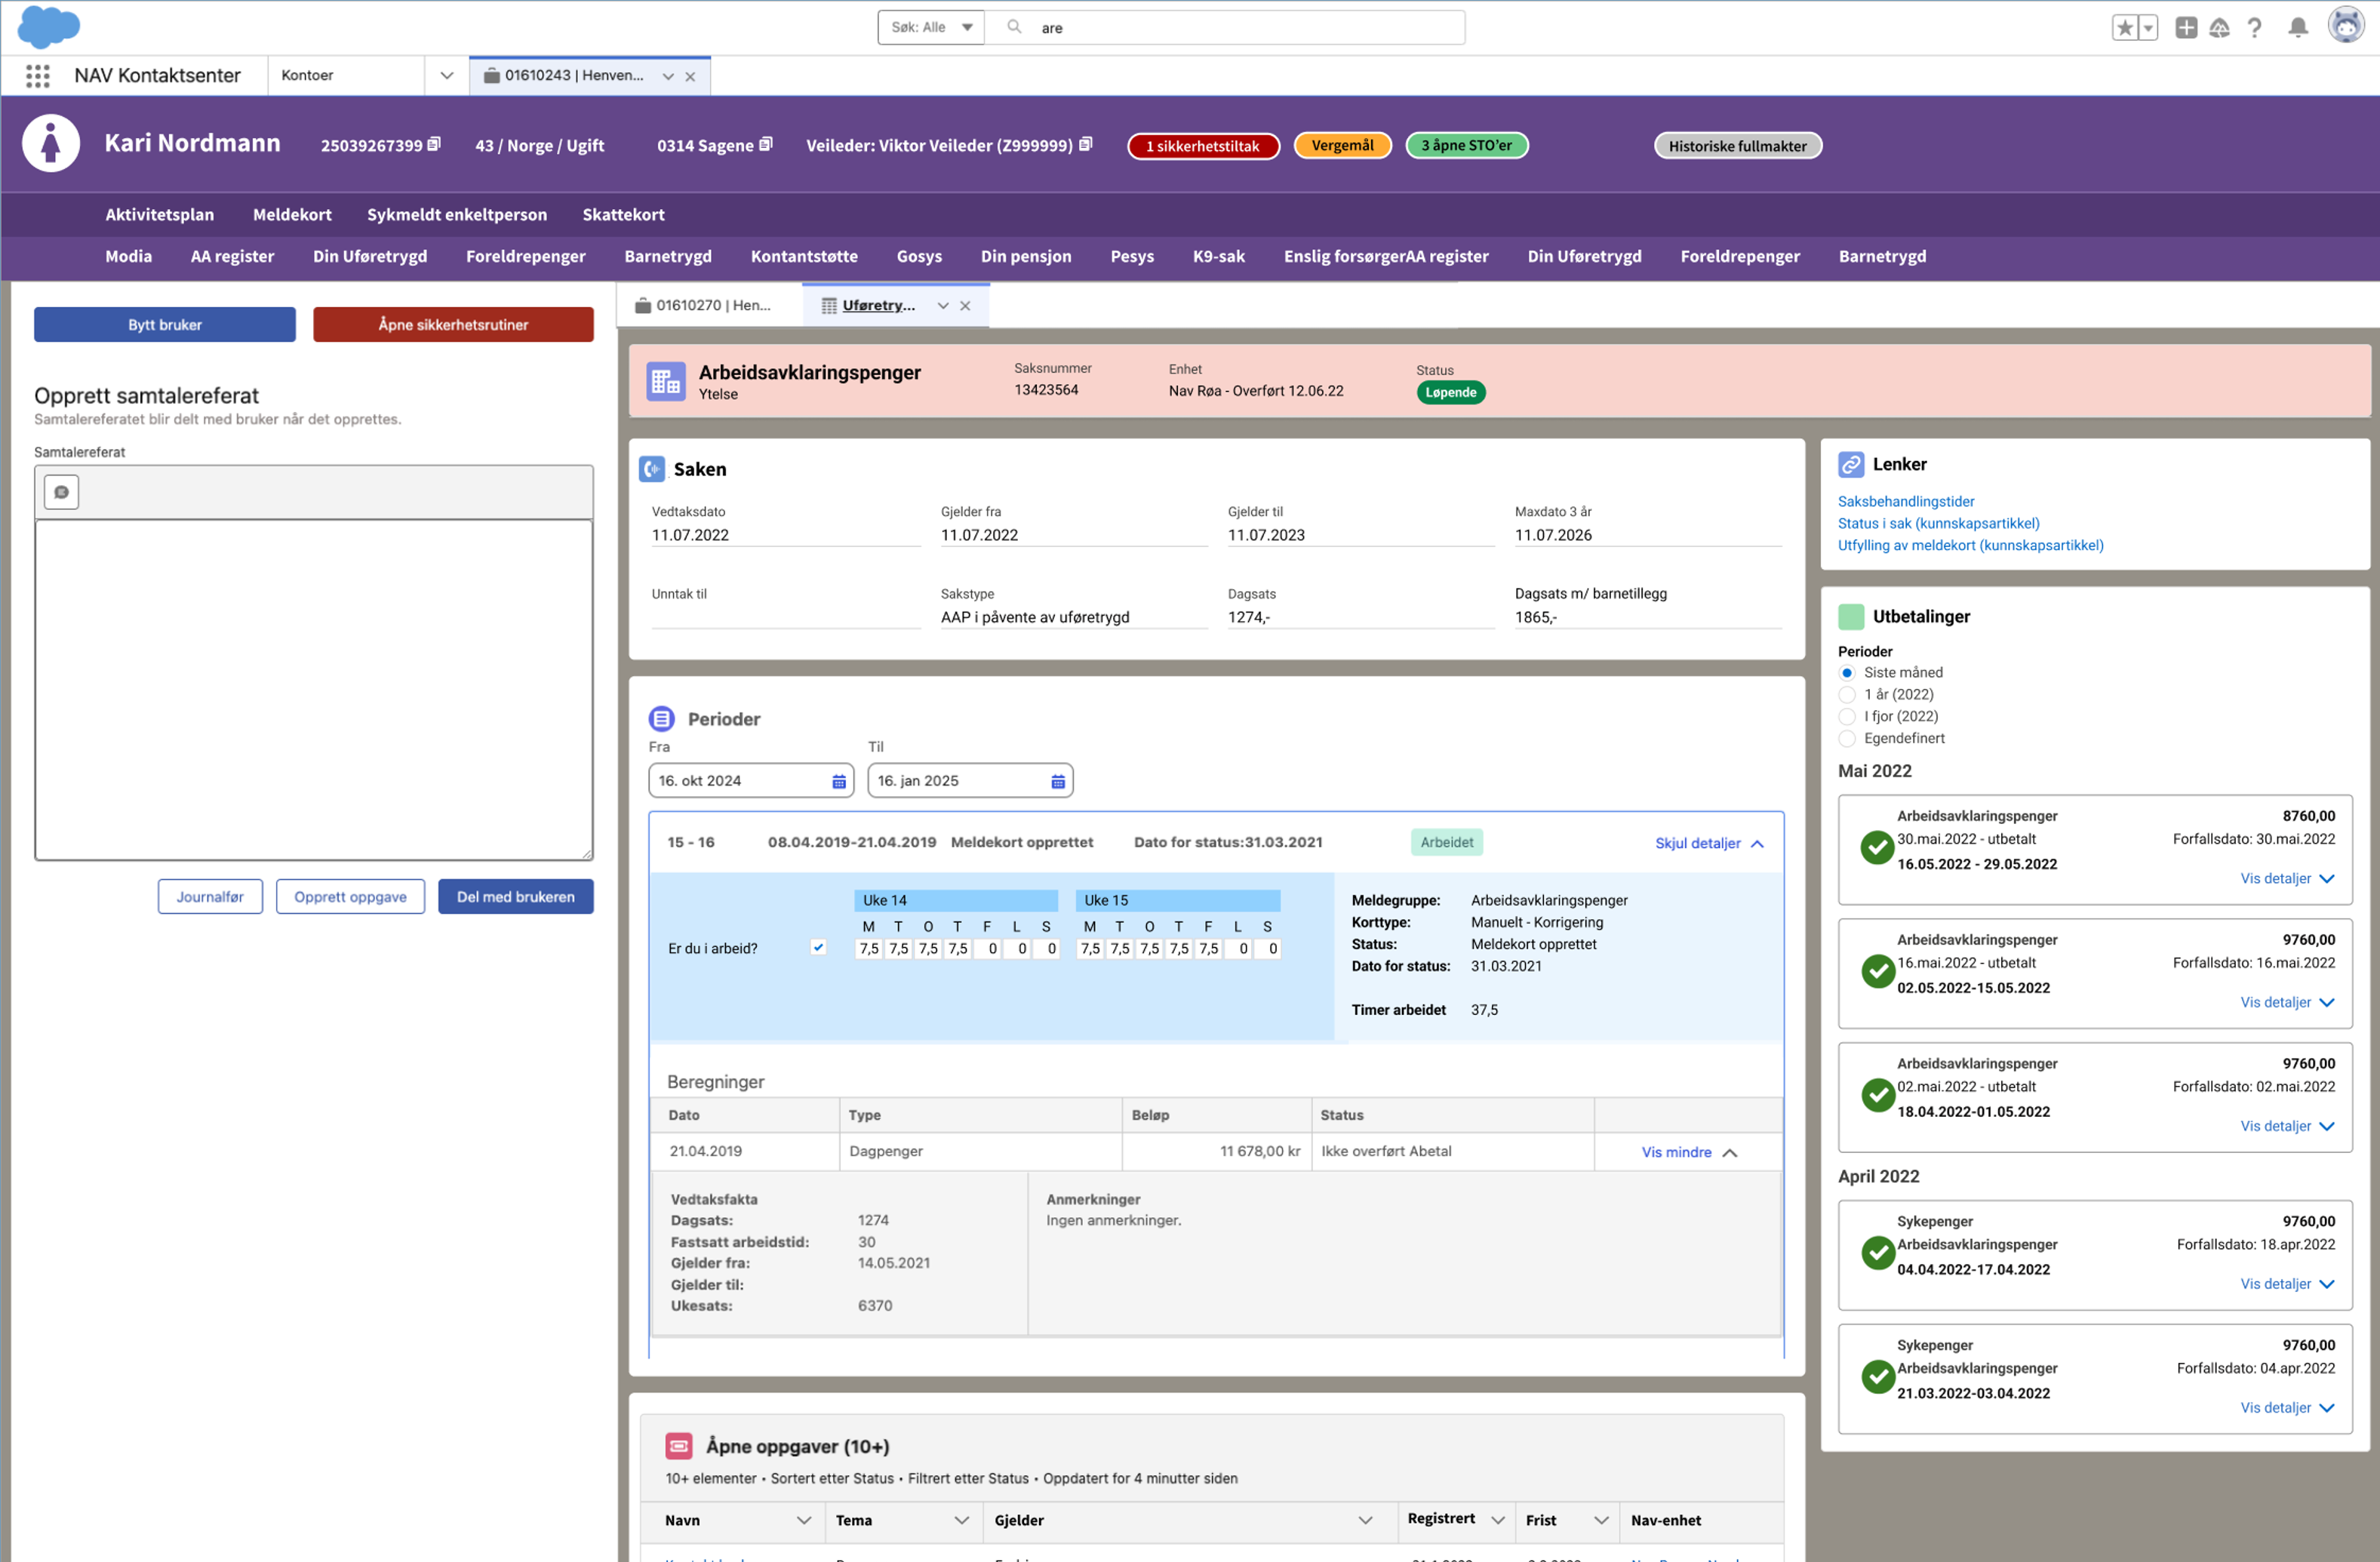Open the app launcher grid icon
Image resolution: width=2380 pixels, height=1562 pixels.
(x=38, y=76)
